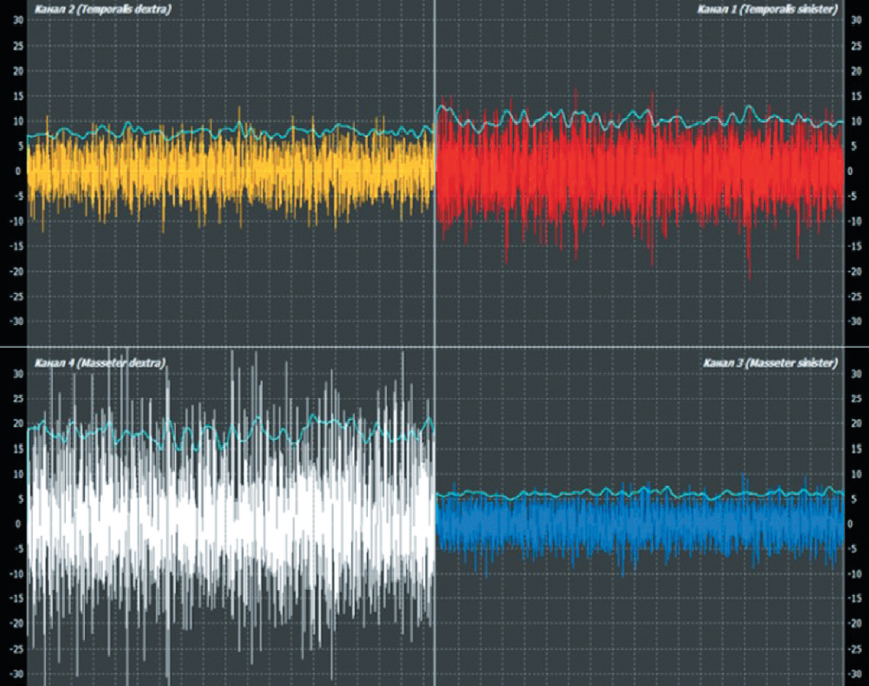This screenshot has height=686, width=869.
Task: Click the Канал 1 (Temporalis sinister) label
Action: click(768, 9)
